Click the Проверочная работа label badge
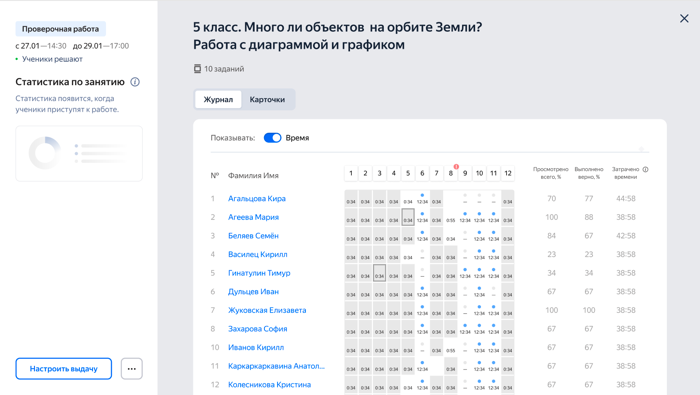 (61, 29)
